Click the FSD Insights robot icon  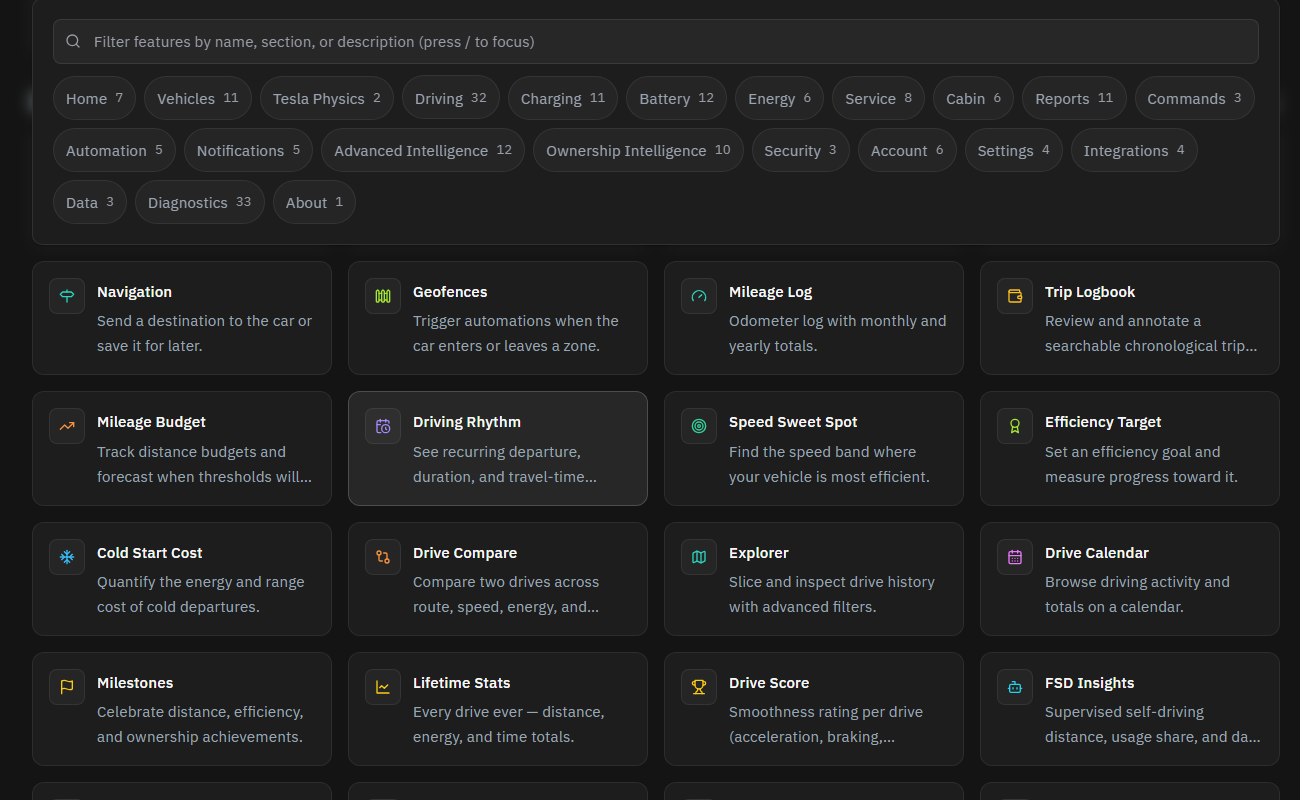click(x=1015, y=687)
